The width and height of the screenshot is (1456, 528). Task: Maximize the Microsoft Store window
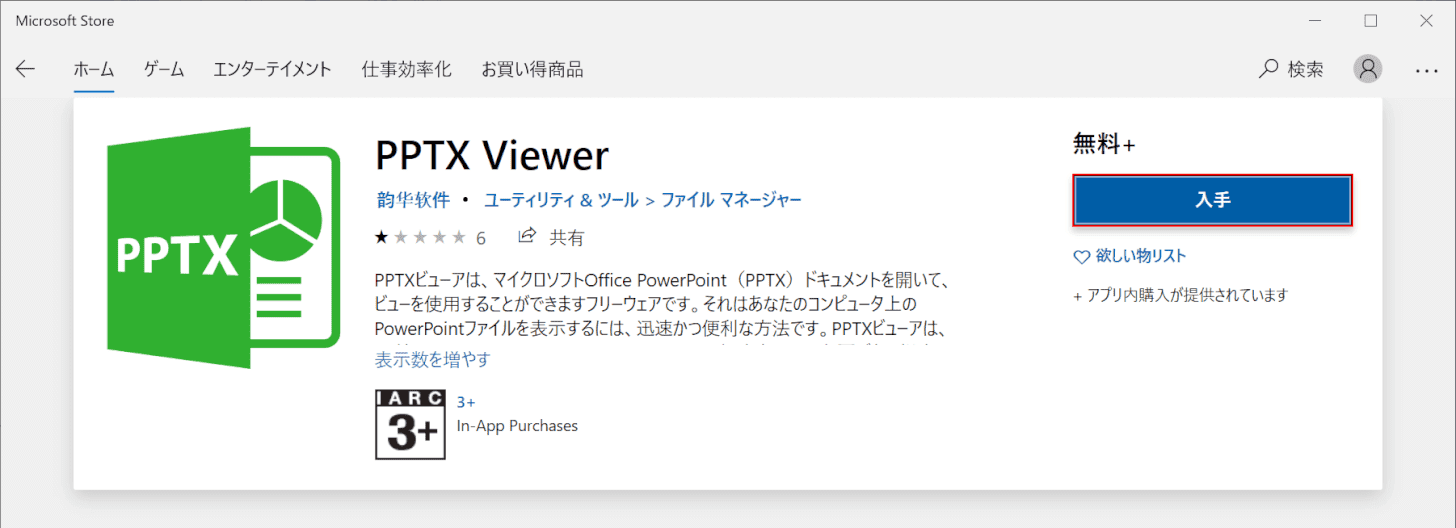(1370, 20)
